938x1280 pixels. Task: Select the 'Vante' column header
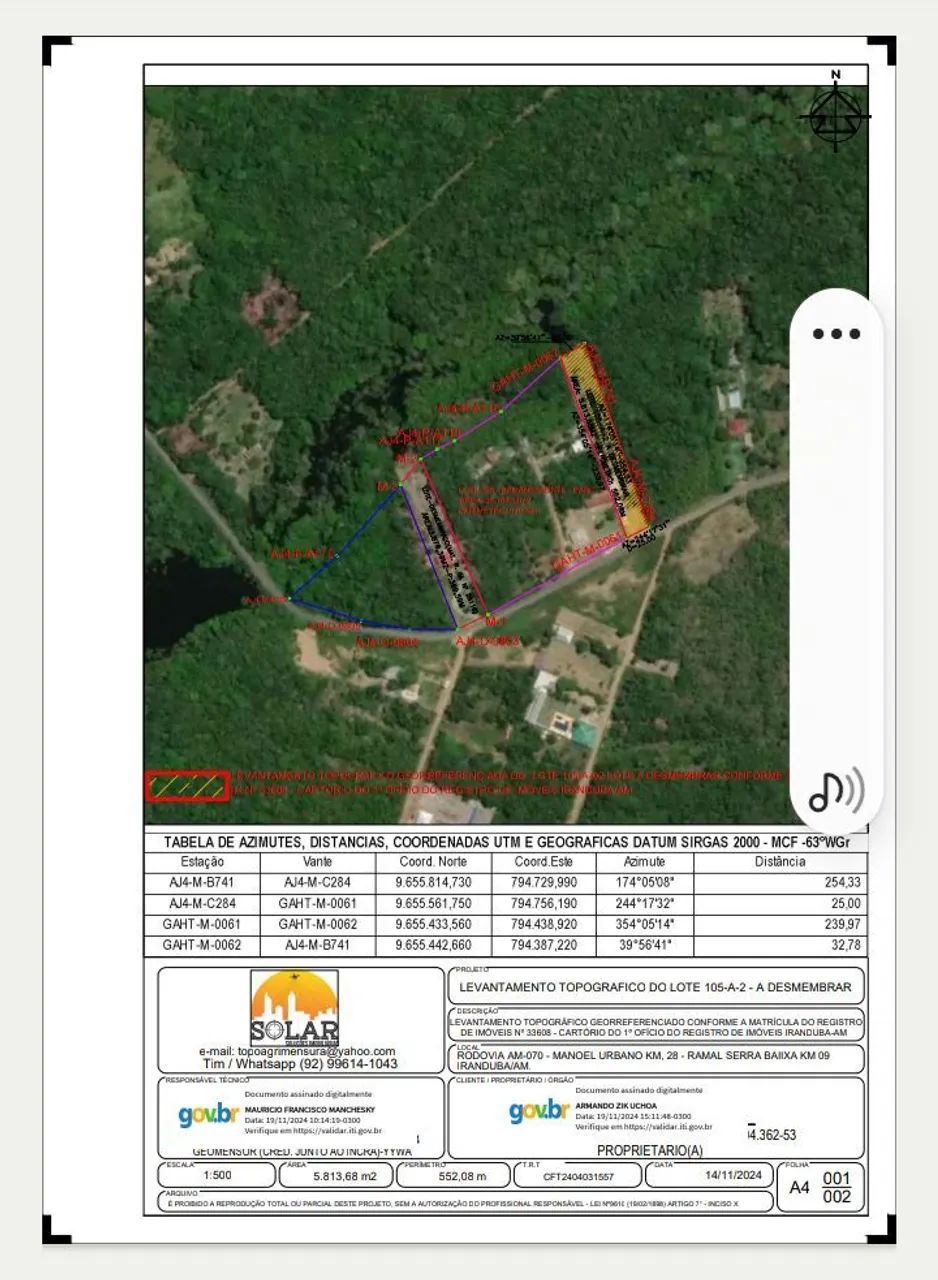pyautogui.click(x=317, y=862)
